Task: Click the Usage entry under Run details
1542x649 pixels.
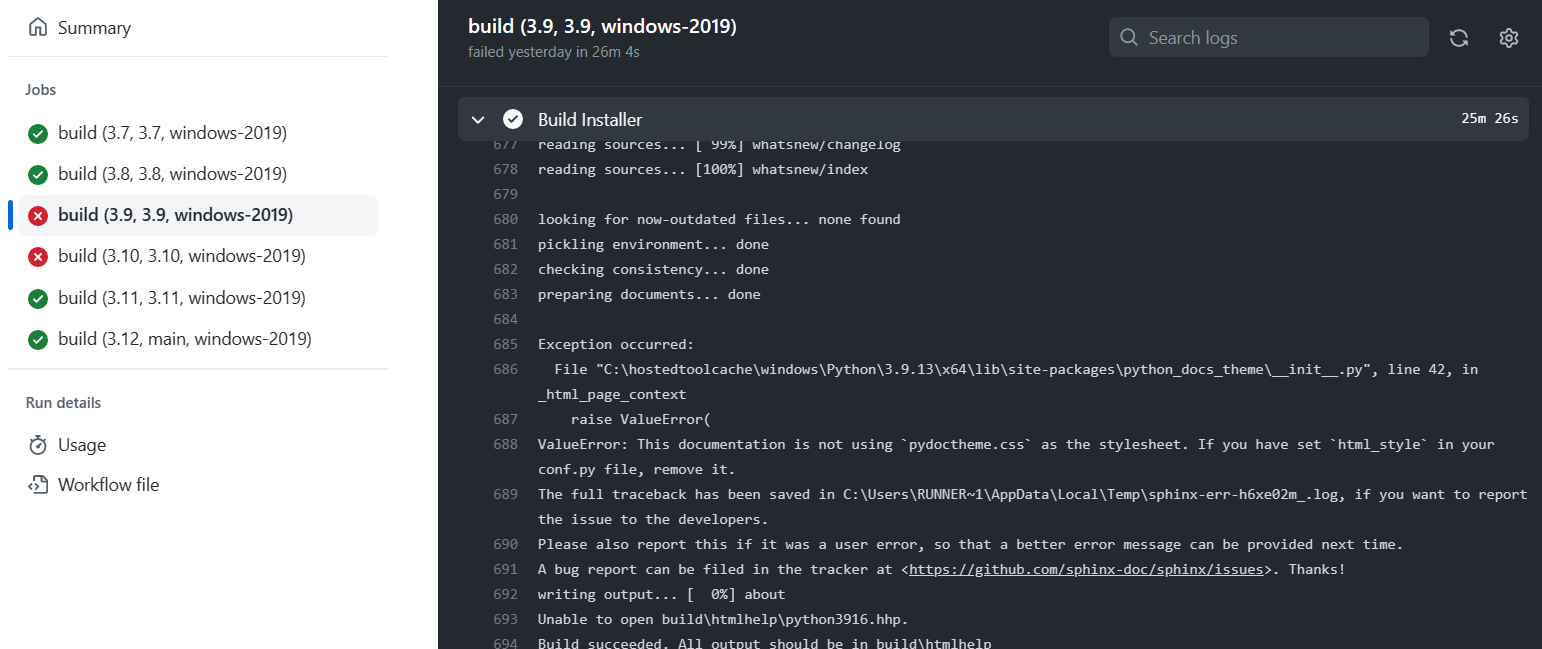Action: pos(80,444)
